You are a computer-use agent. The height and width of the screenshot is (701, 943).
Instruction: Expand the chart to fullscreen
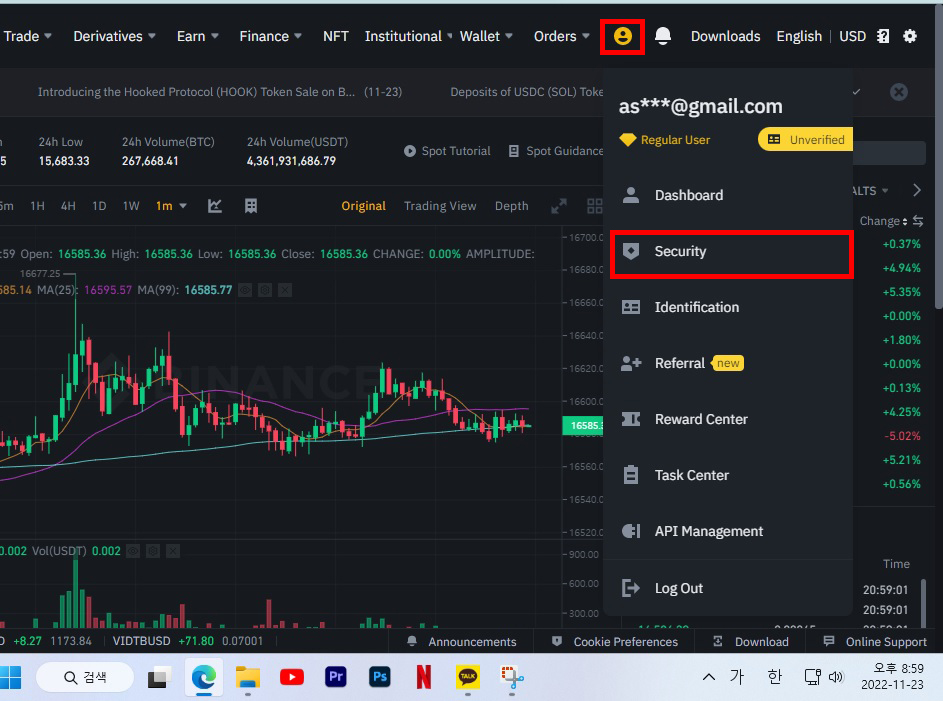(559, 206)
